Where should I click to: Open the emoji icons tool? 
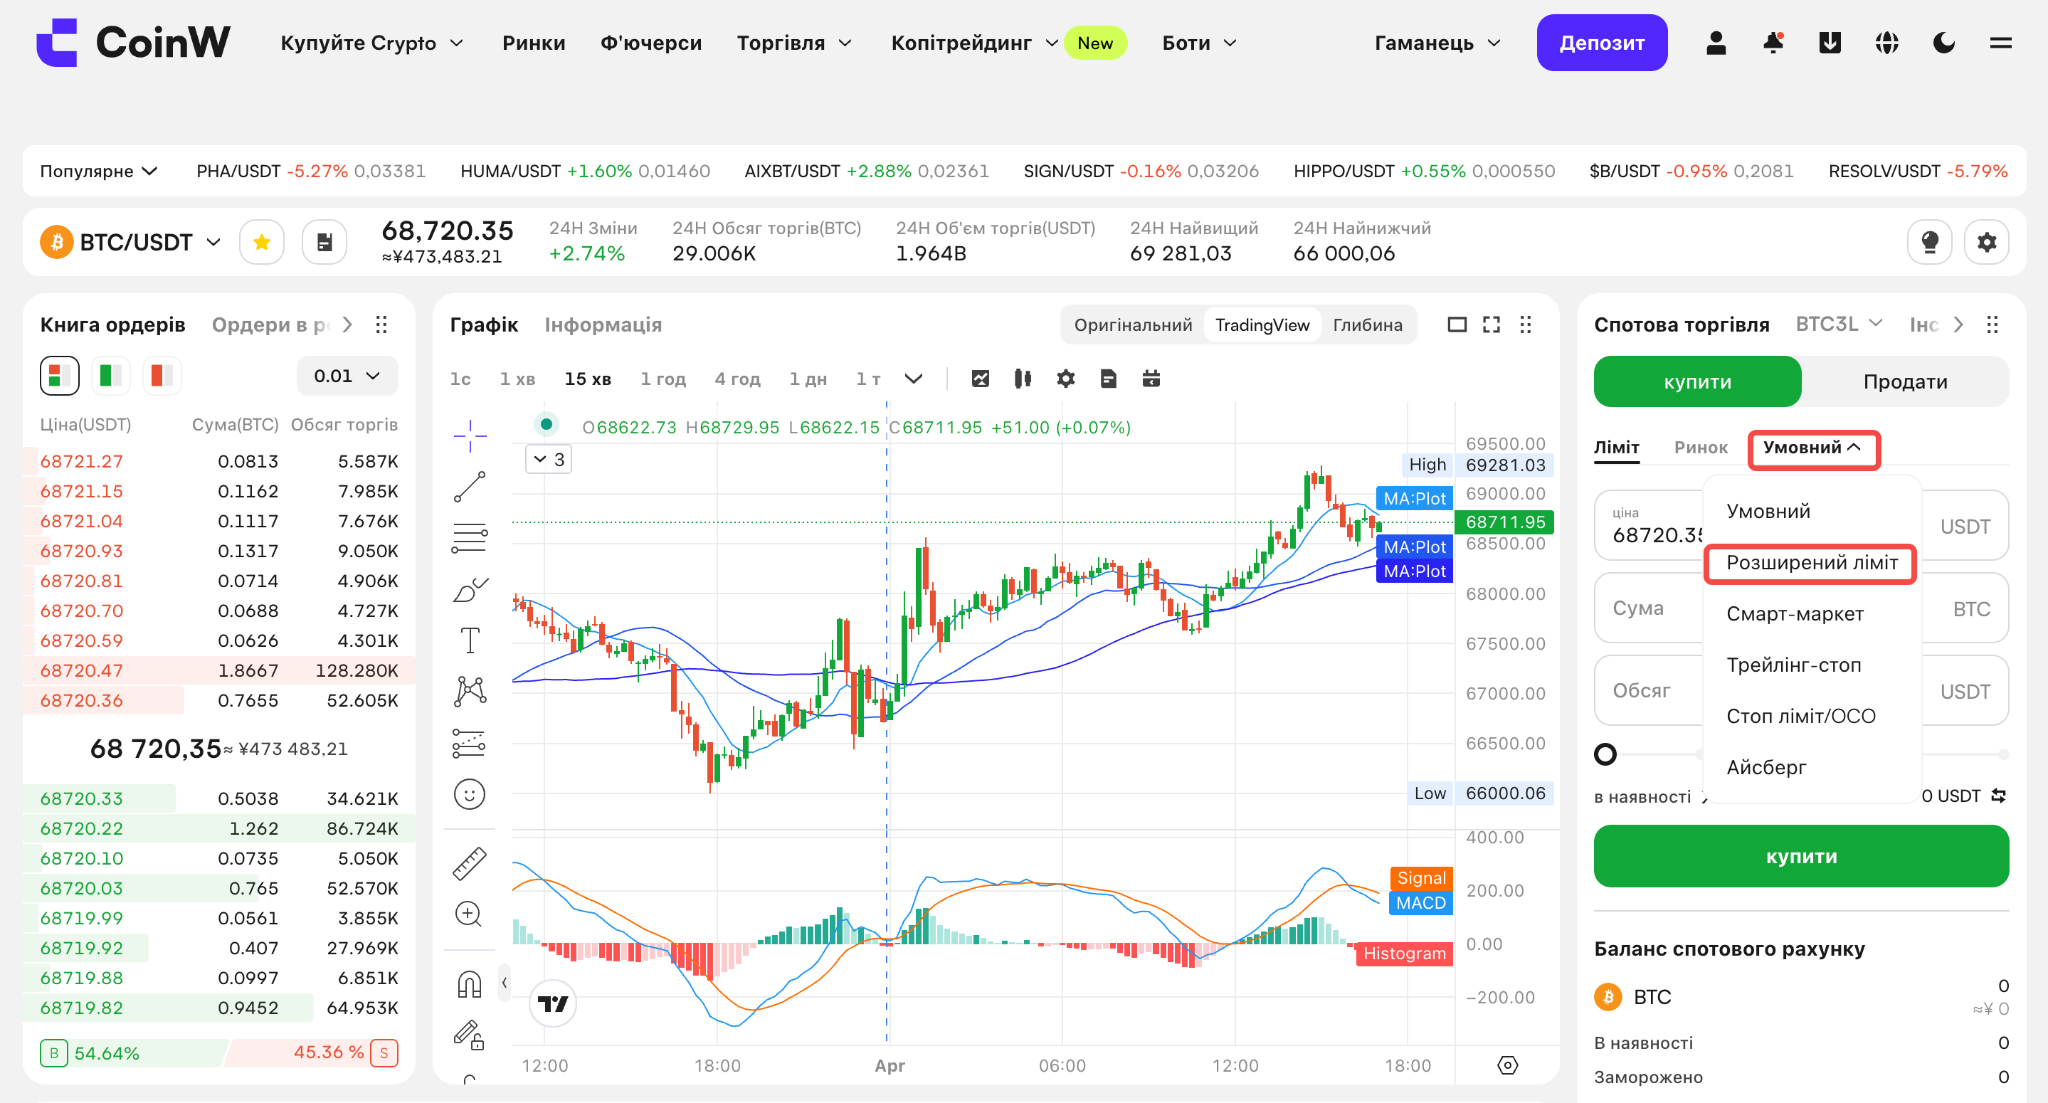click(x=469, y=794)
